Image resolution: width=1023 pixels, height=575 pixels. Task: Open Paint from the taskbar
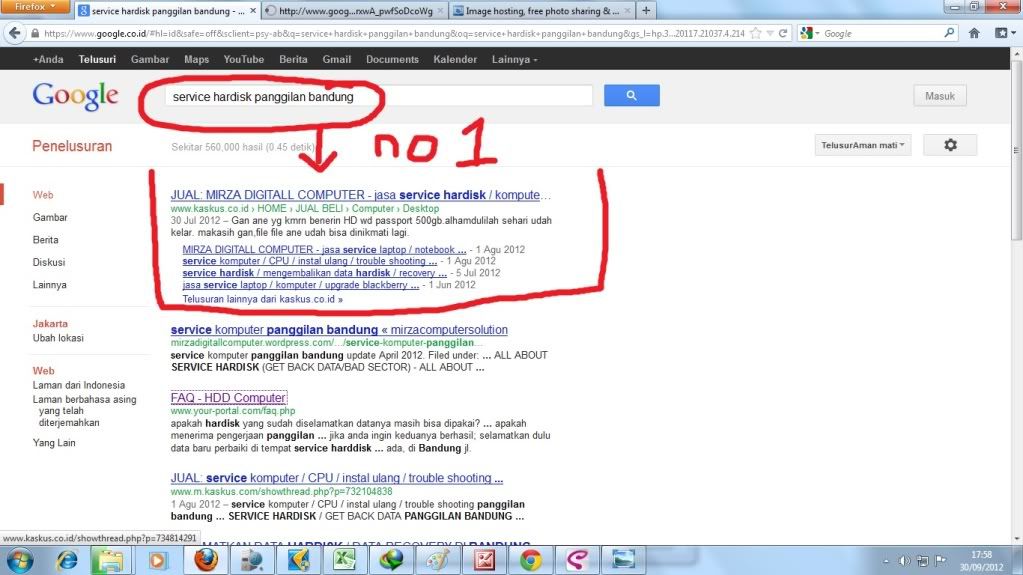click(438, 561)
